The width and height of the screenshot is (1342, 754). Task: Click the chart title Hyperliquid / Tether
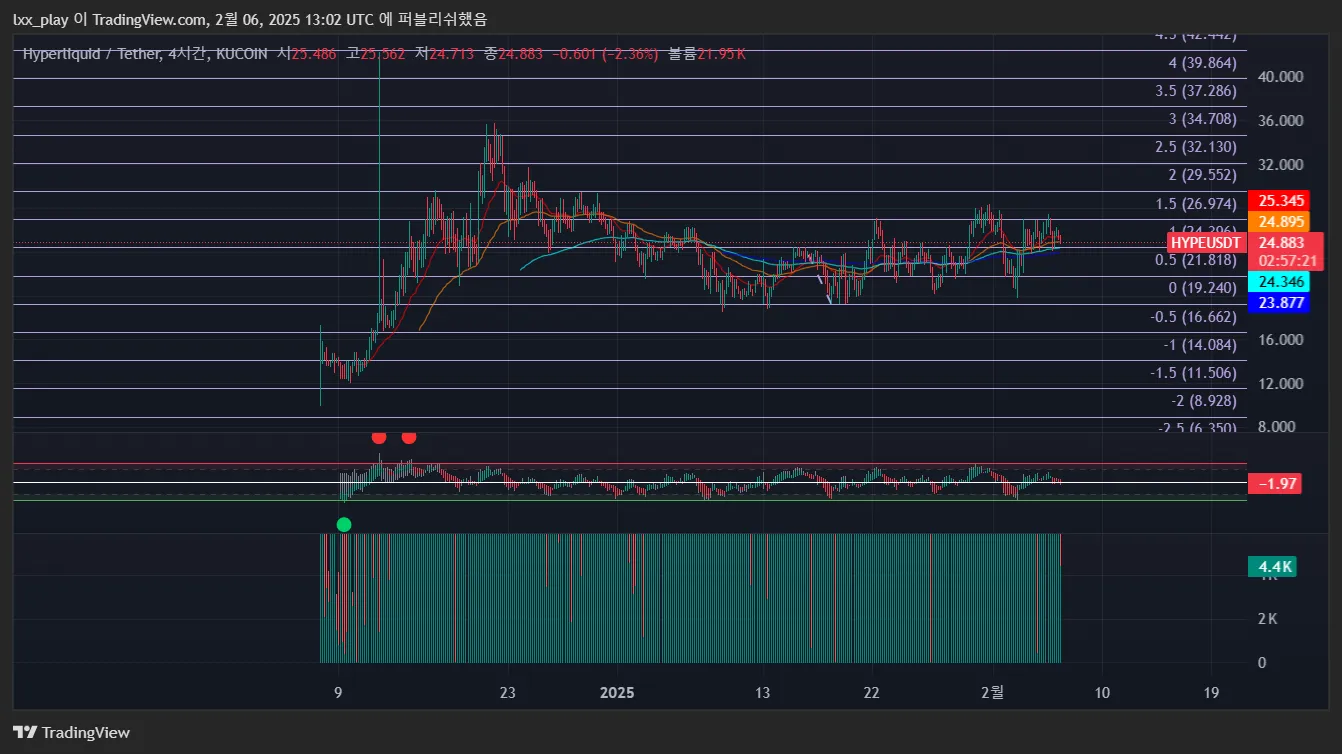(90, 54)
